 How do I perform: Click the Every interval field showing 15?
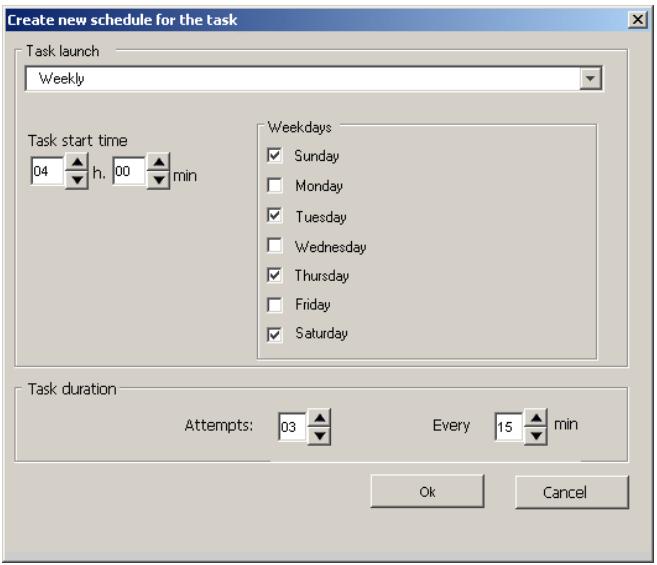click(x=509, y=427)
